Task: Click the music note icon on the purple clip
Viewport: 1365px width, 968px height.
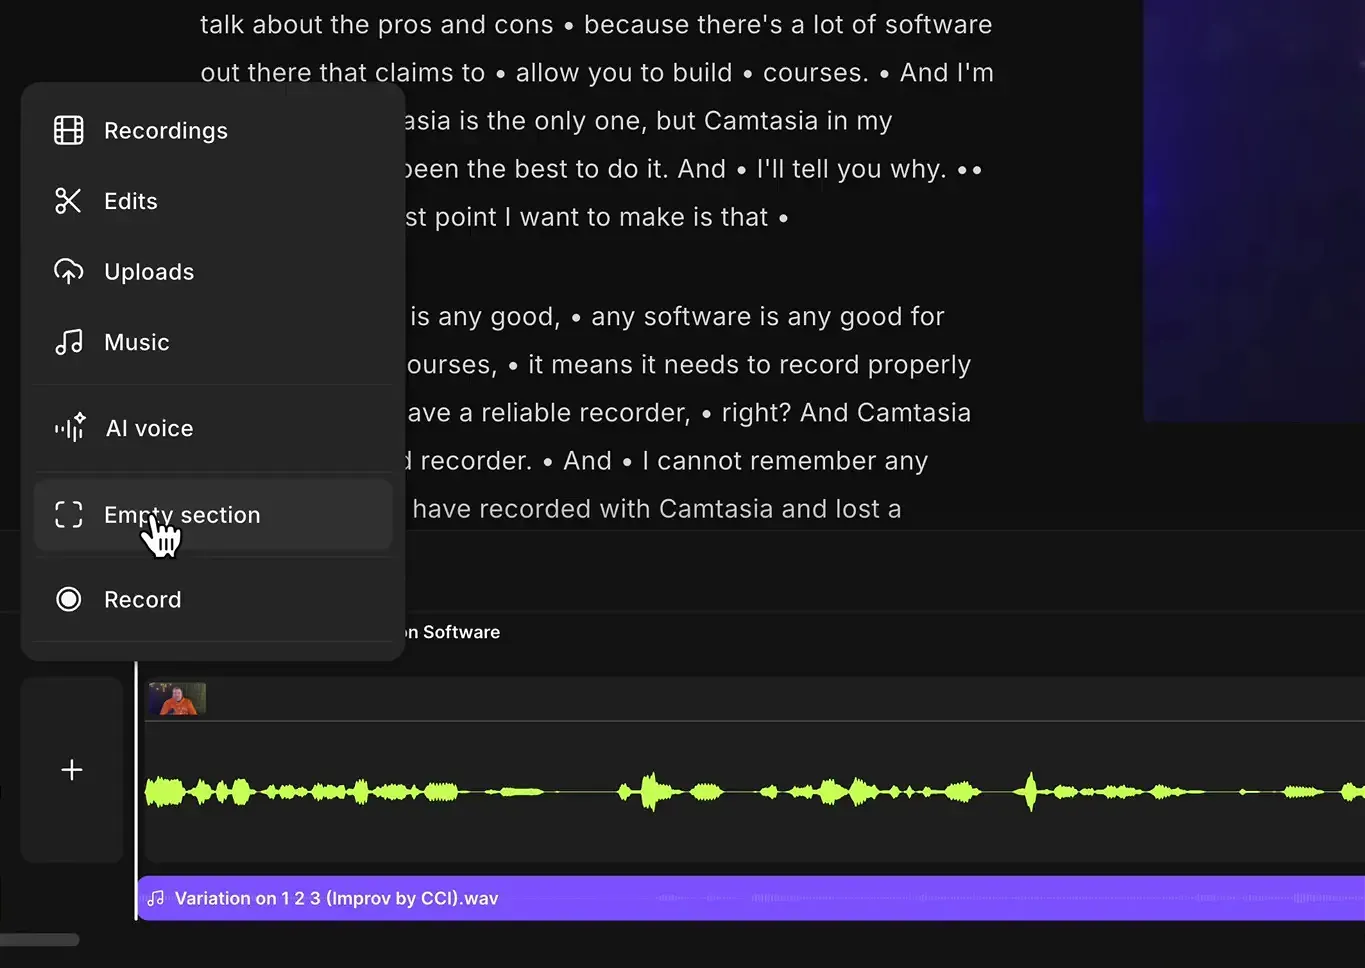Action: (156, 898)
